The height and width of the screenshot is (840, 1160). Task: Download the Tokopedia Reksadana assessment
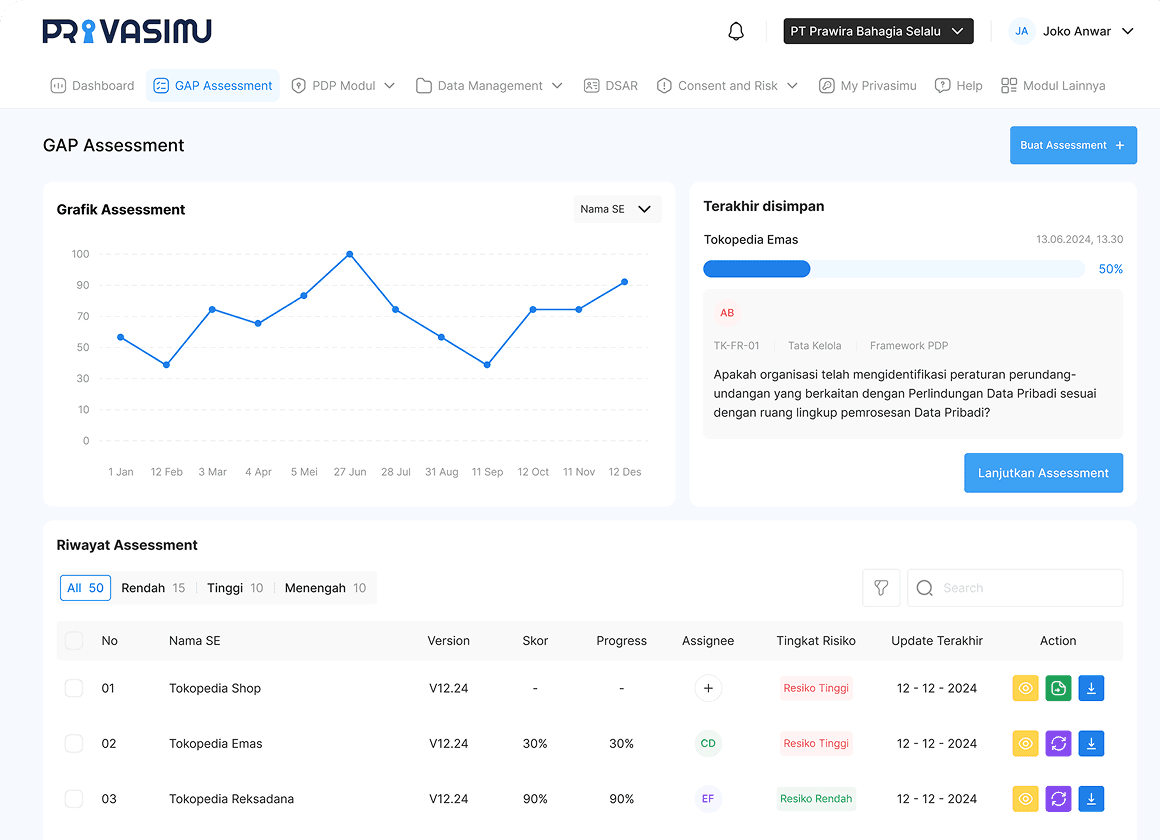click(1091, 798)
